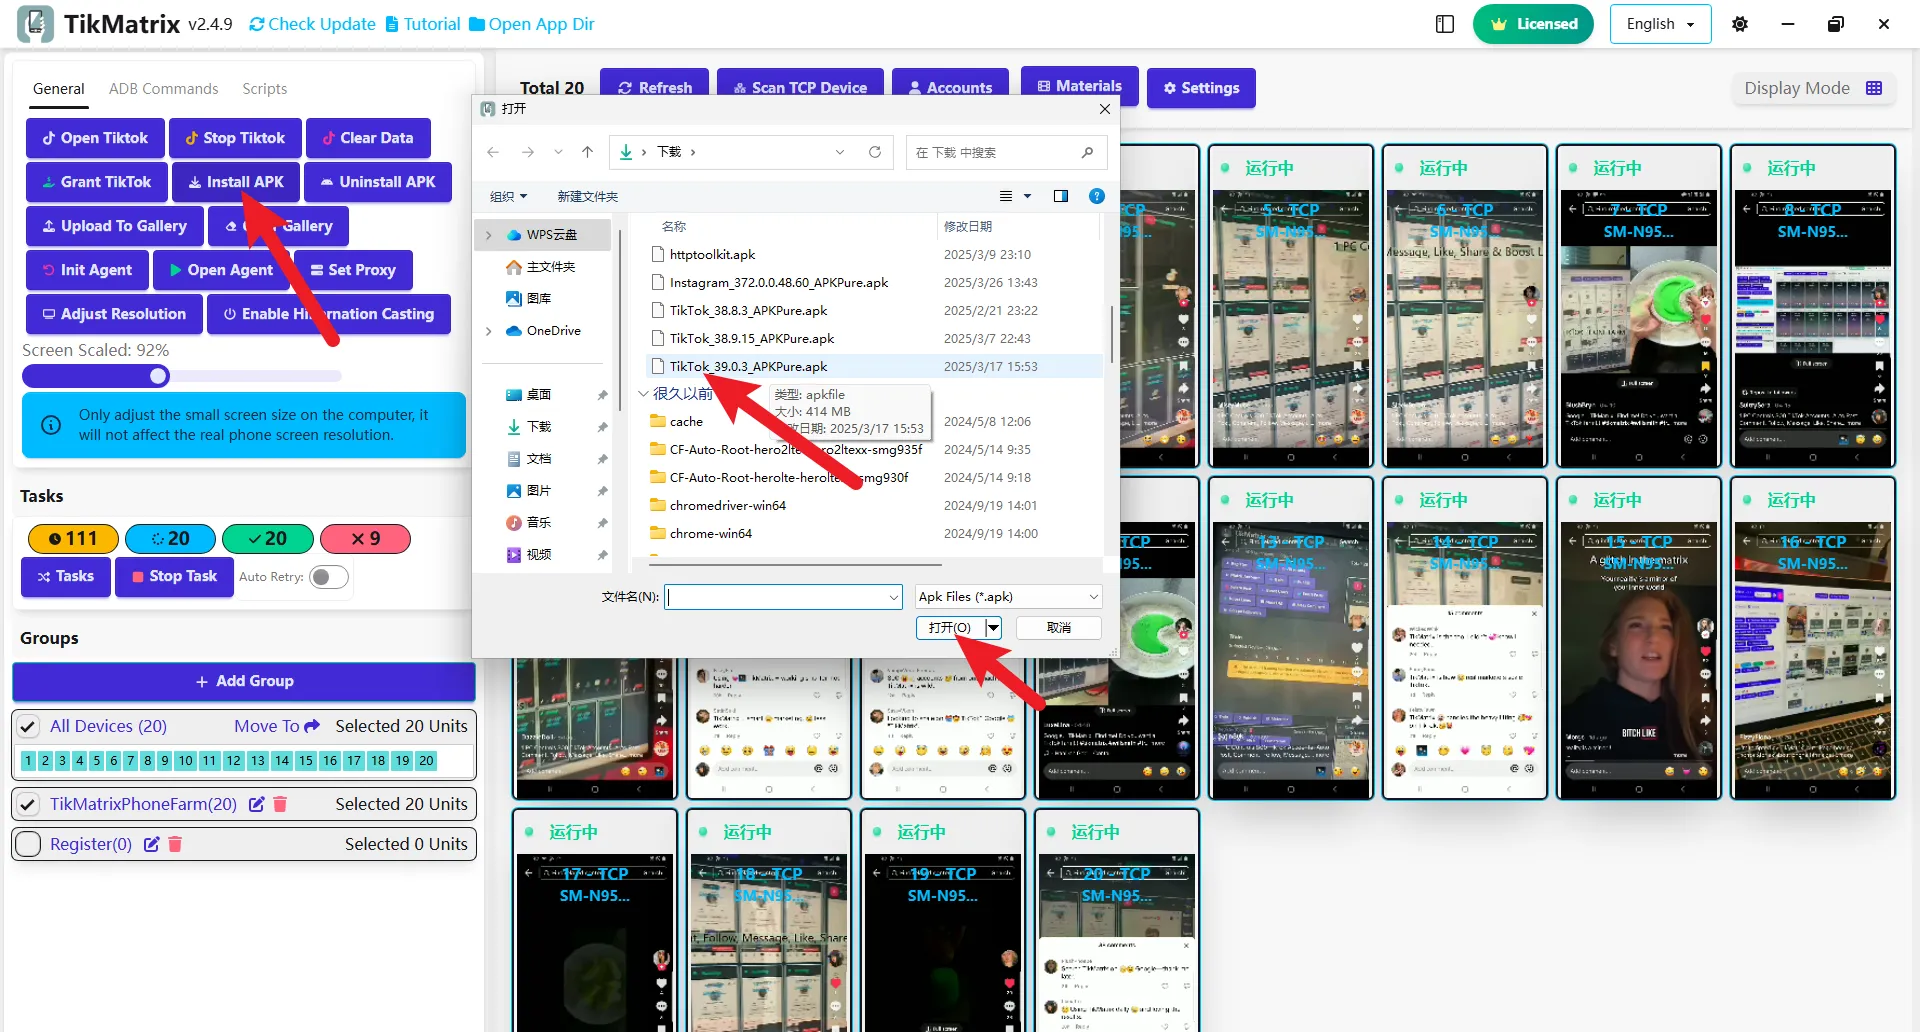Image resolution: width=1920 pixels, height=1032 pixels.
Task: Click the help icon in file dialog
Action: 1096,196
